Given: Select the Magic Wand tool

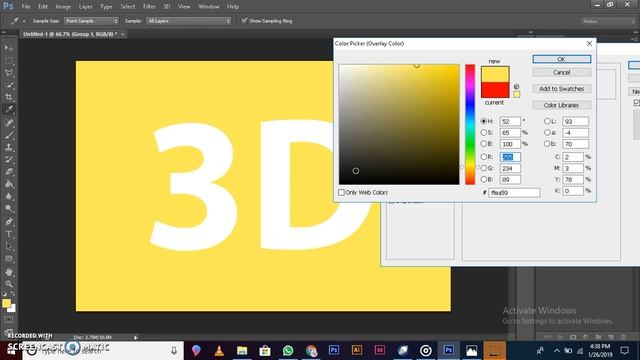Looking at the screenshot, I should coord(9,85).
